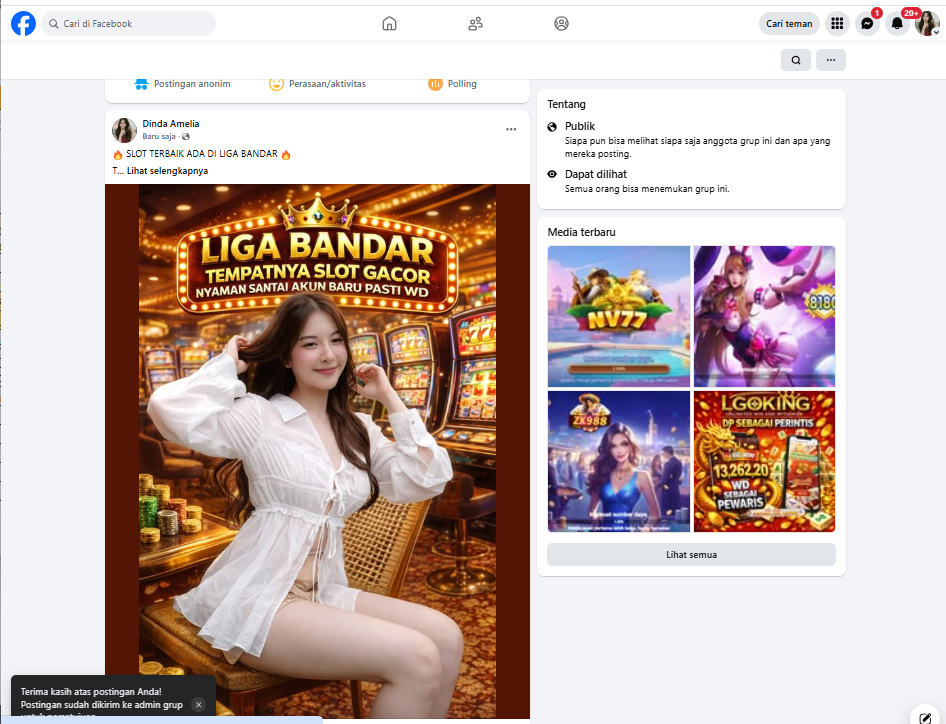Click the new message compose icon

(925, 717)
